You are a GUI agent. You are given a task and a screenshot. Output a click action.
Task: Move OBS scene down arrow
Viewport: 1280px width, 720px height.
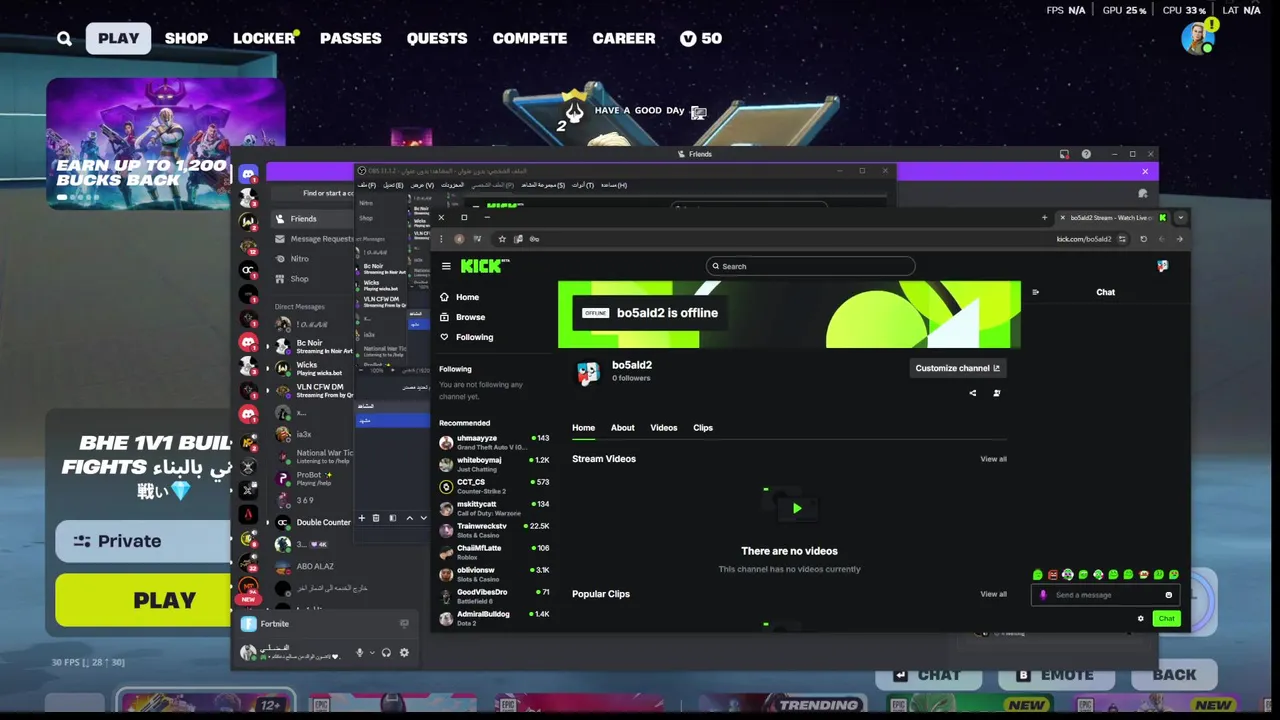[x=423, y=518]
